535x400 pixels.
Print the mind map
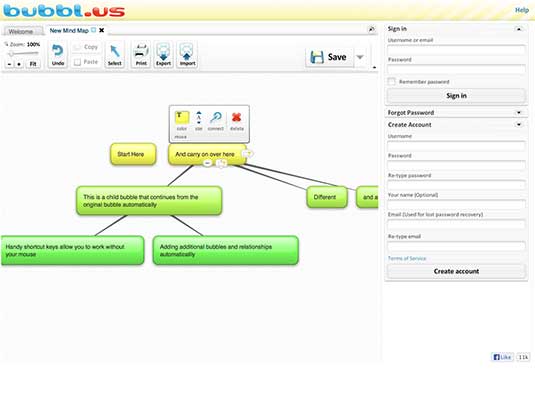(x=141, y=55)
